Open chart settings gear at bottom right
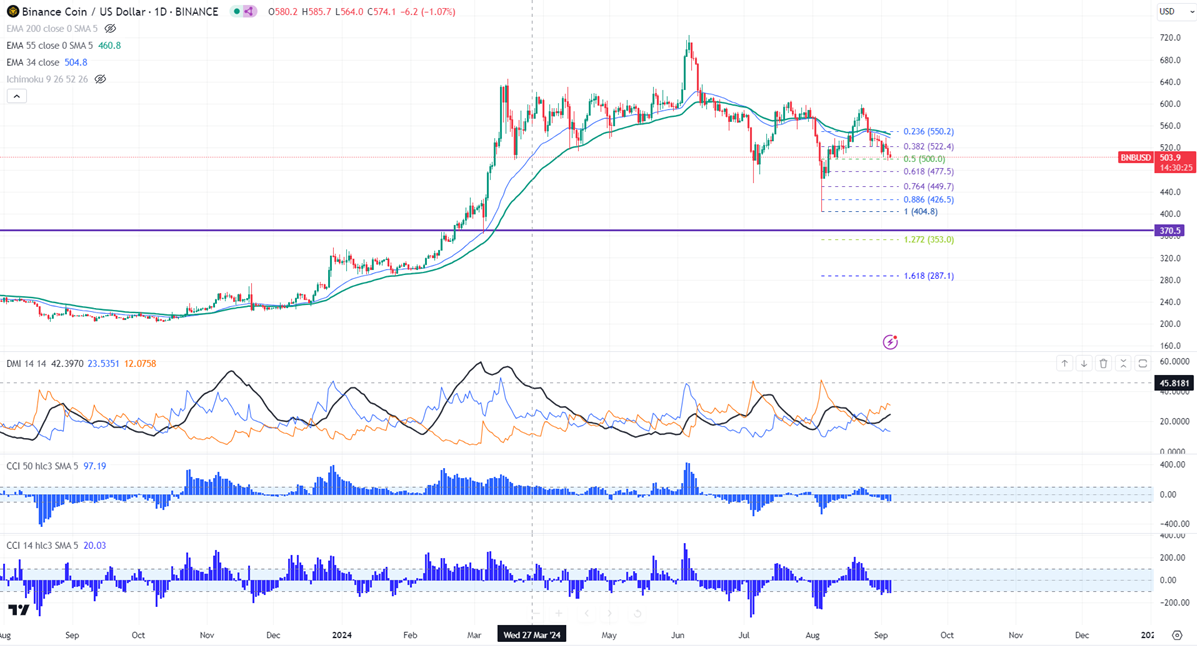Viewport: 1197px width, 646px height. pos(1177,635)
